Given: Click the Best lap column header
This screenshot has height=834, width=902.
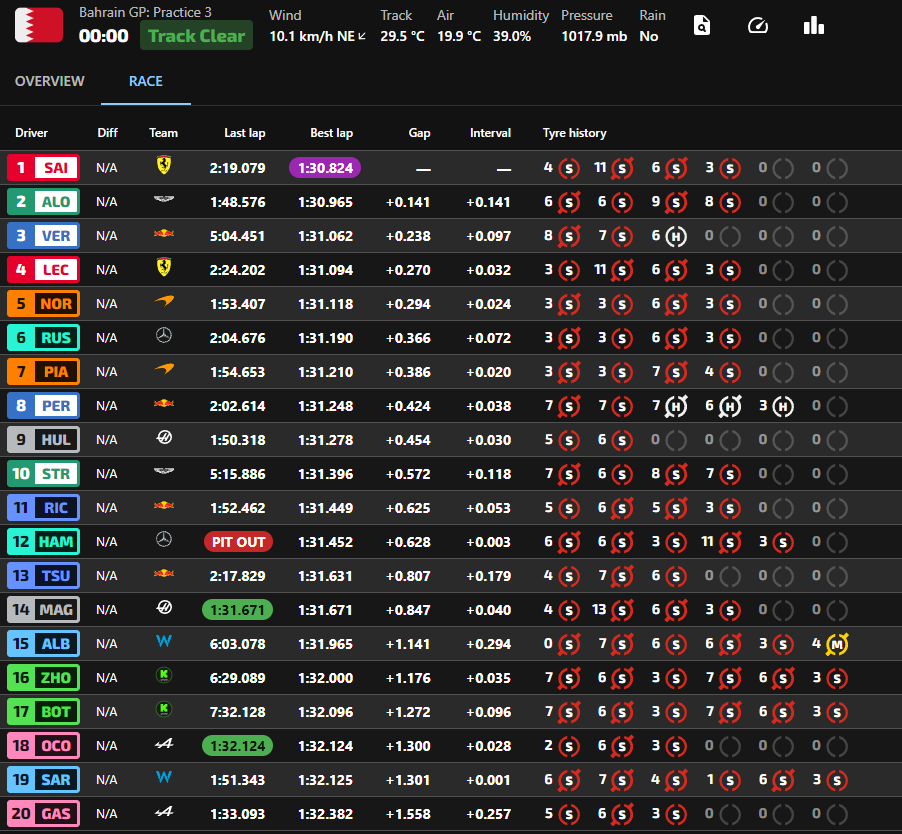Looking at the screenshot, I should (331, 133).
